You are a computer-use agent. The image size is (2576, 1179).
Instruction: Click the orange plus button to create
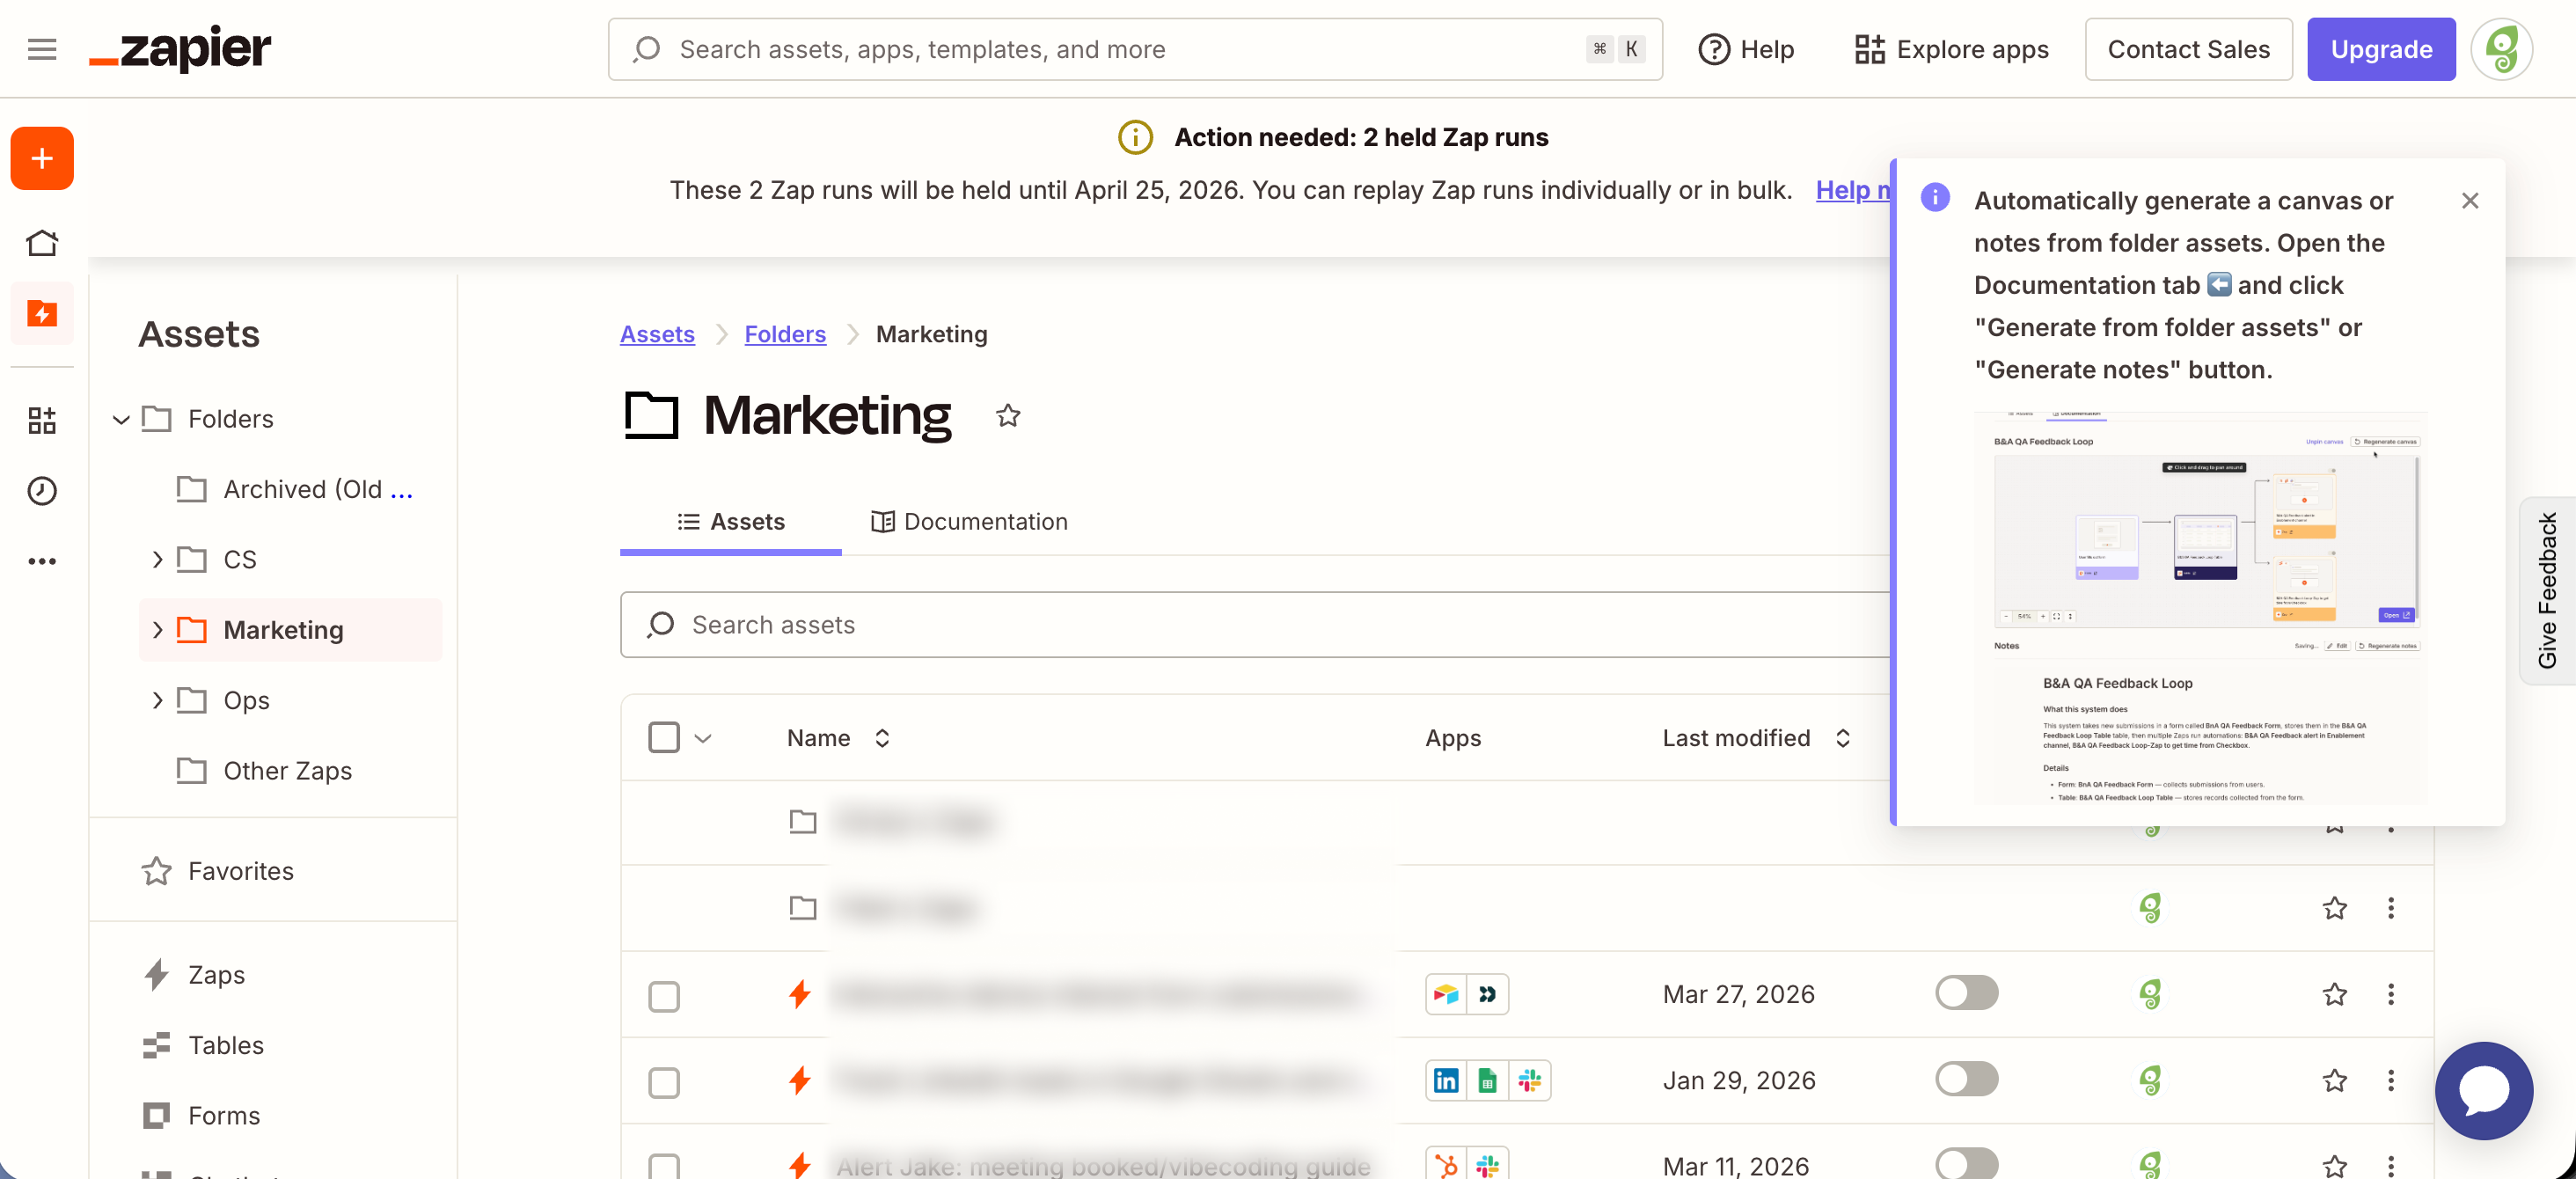41,157
